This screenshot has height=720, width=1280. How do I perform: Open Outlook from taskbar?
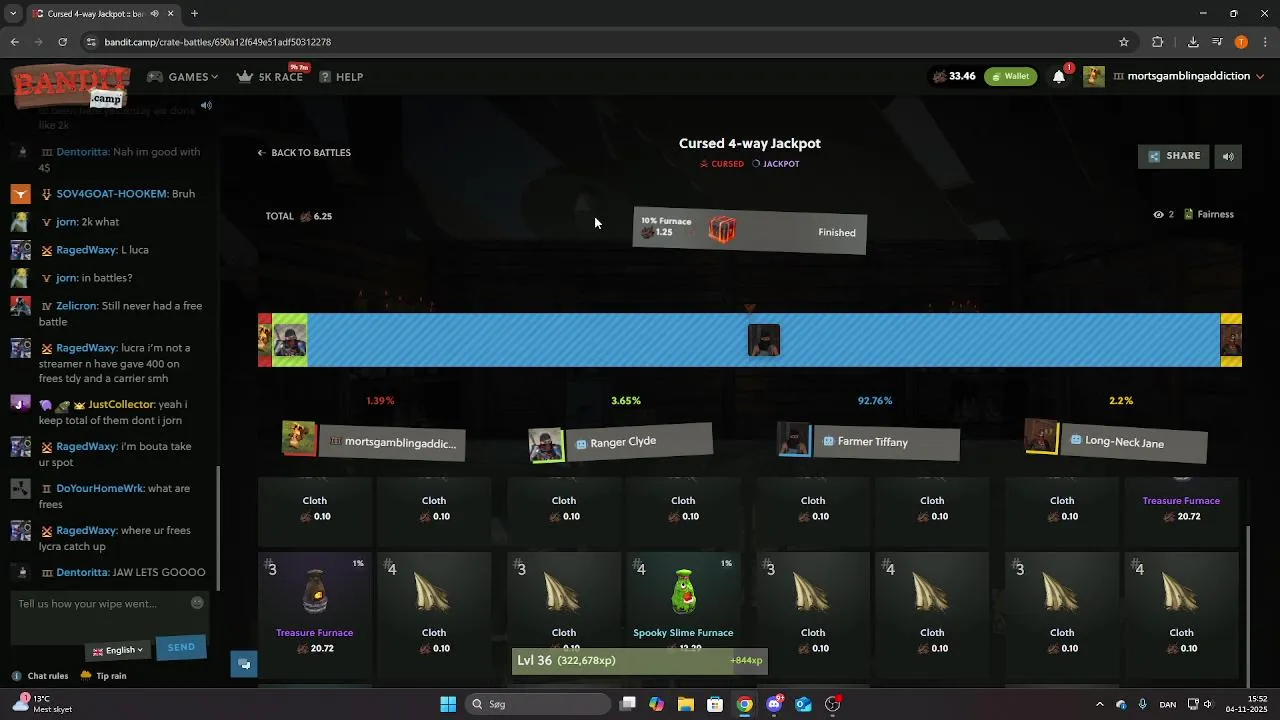click(803, 704)
